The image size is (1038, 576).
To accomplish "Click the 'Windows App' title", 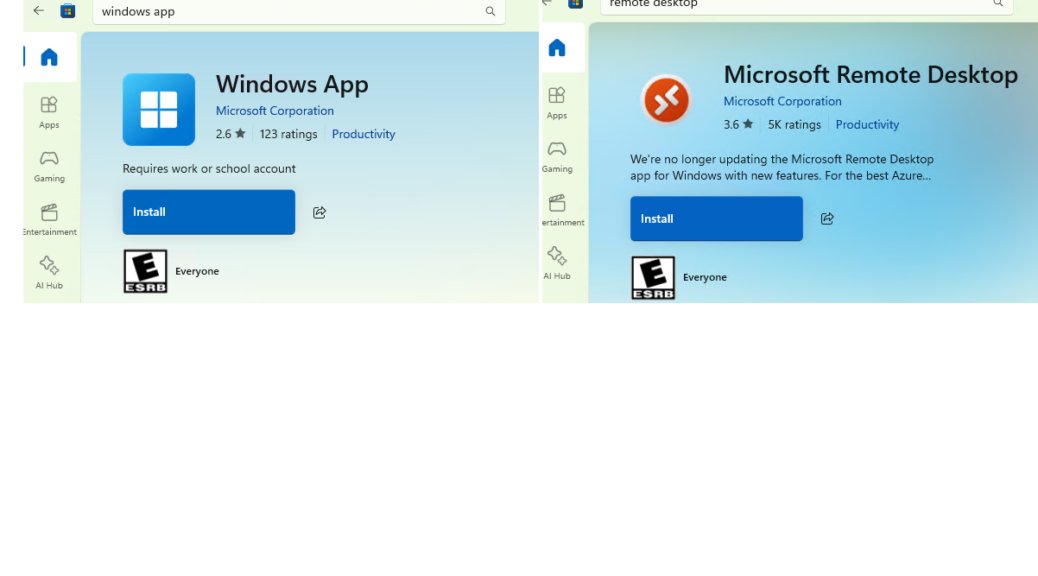I will (x=292, y=84).
